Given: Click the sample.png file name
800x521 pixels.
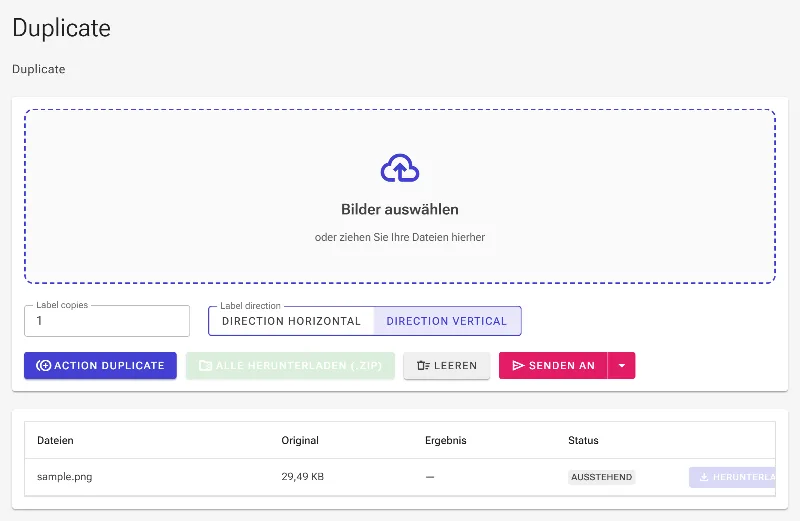Looking at the screenshot, I should [65, 477].
